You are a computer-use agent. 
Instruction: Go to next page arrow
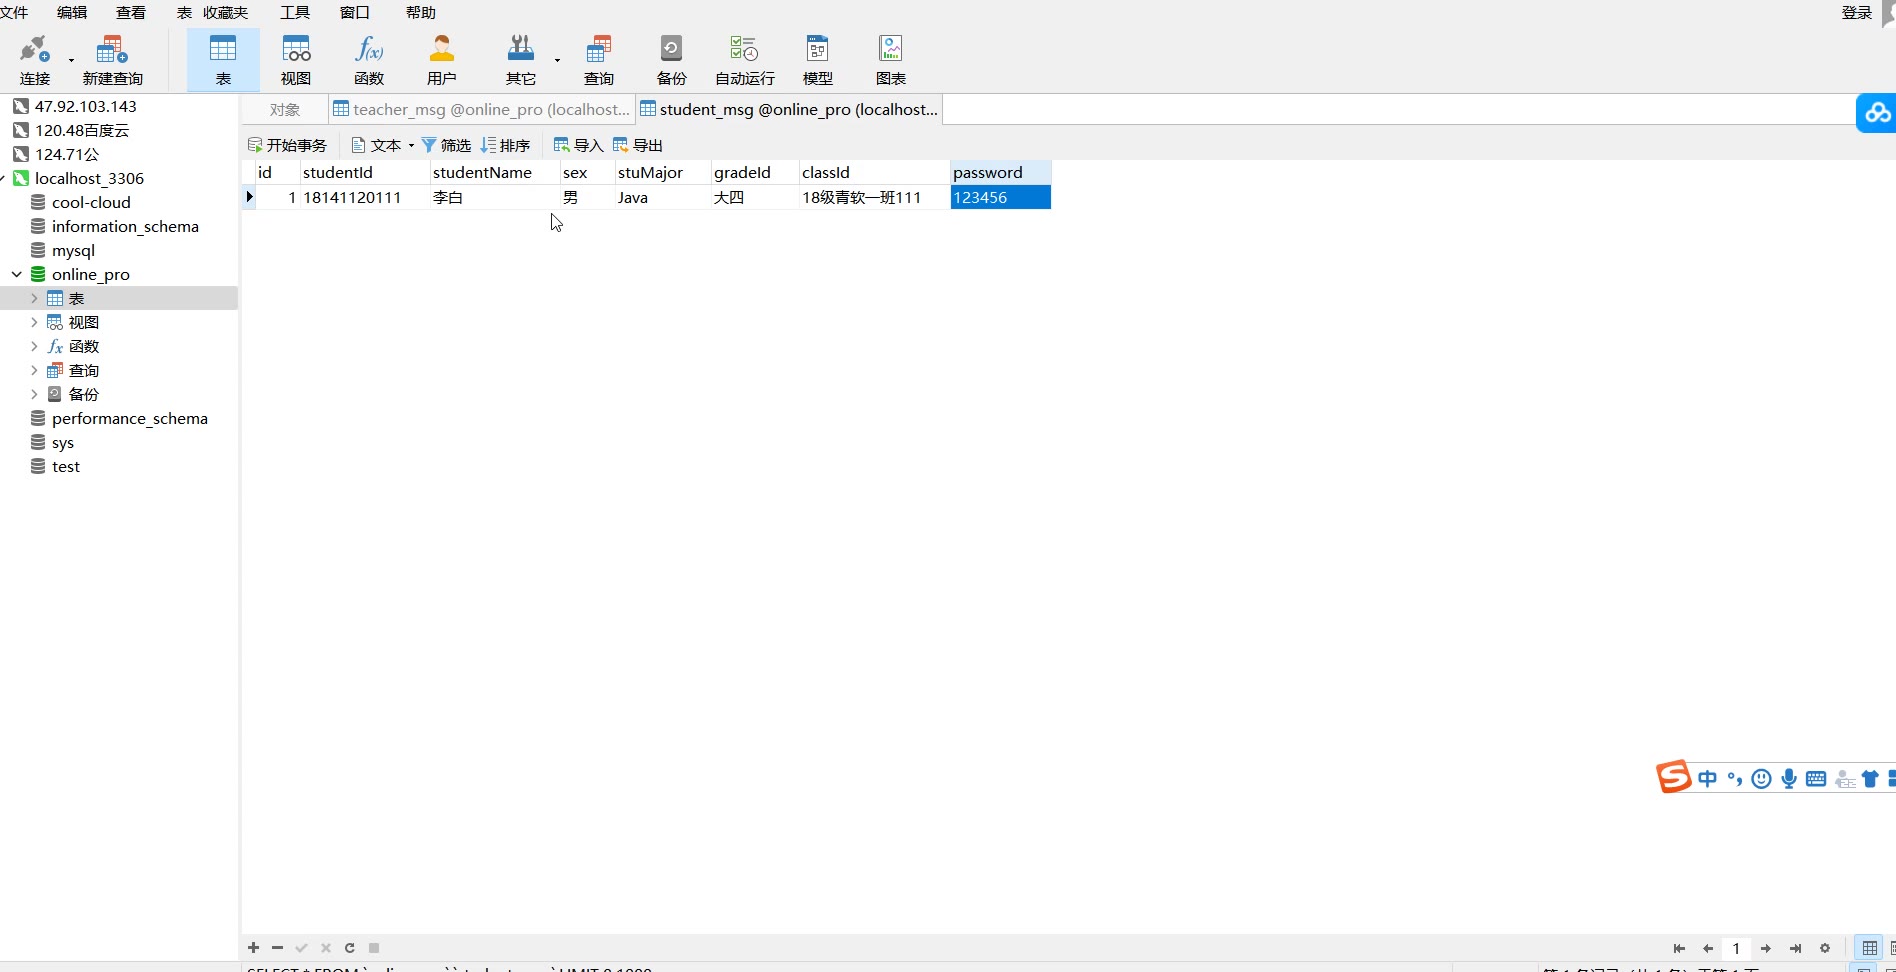[1766, 948]
